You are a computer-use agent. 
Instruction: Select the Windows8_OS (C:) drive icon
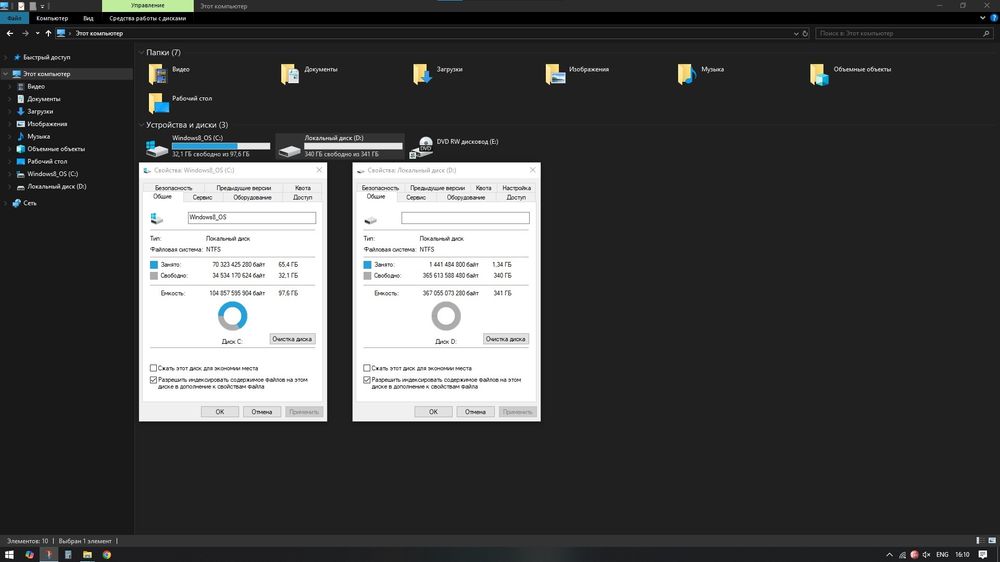point(157,149)
